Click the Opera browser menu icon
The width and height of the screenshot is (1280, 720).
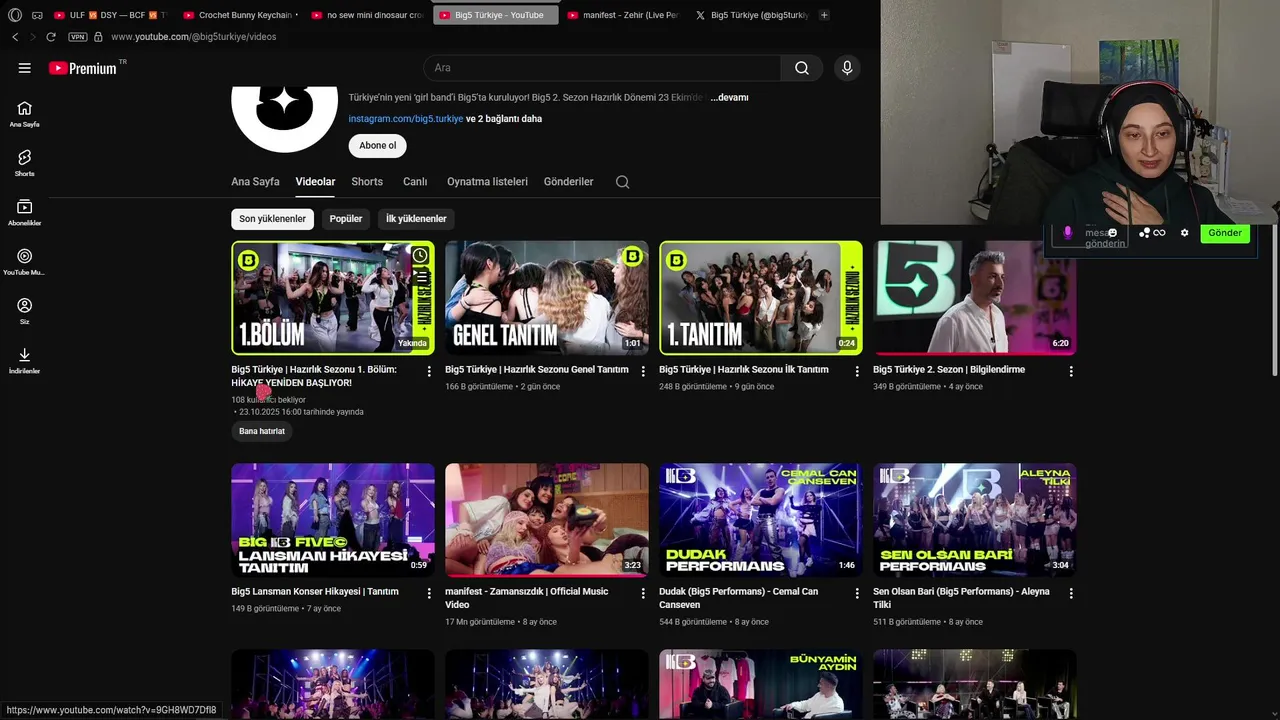pyautogui.click(x=15, y=15)
